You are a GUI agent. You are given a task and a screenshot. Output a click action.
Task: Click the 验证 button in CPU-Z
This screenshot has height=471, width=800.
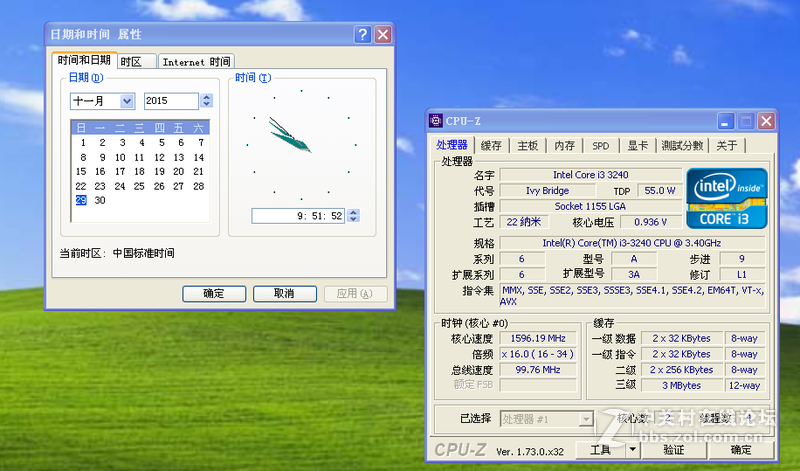[673, 450]
